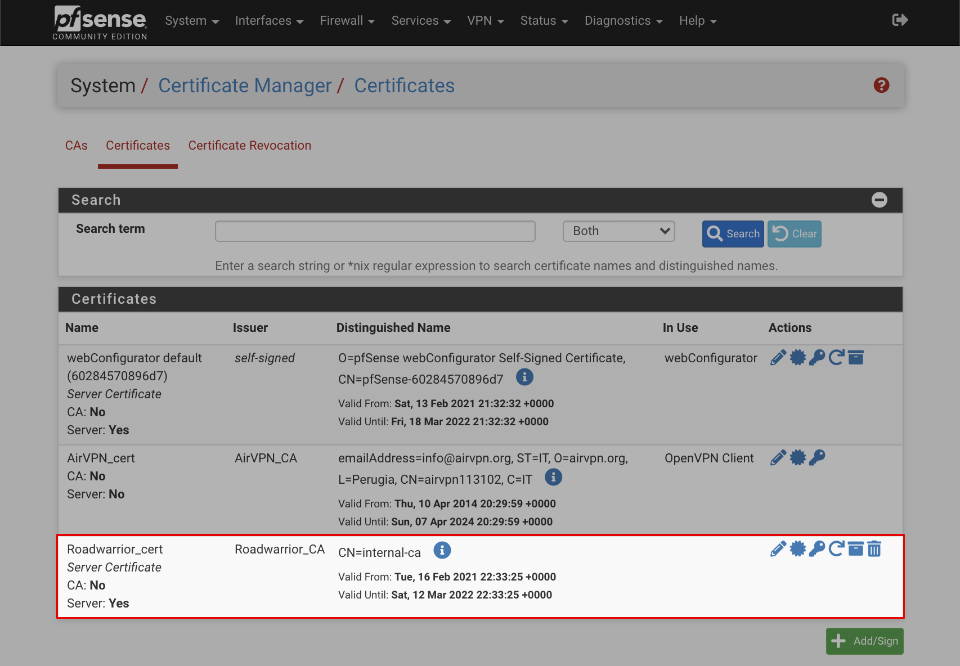The width and height of the screenshot is (960, 666).
Task: Export the AirVPN_cert certificate
Action: point(797,457)
